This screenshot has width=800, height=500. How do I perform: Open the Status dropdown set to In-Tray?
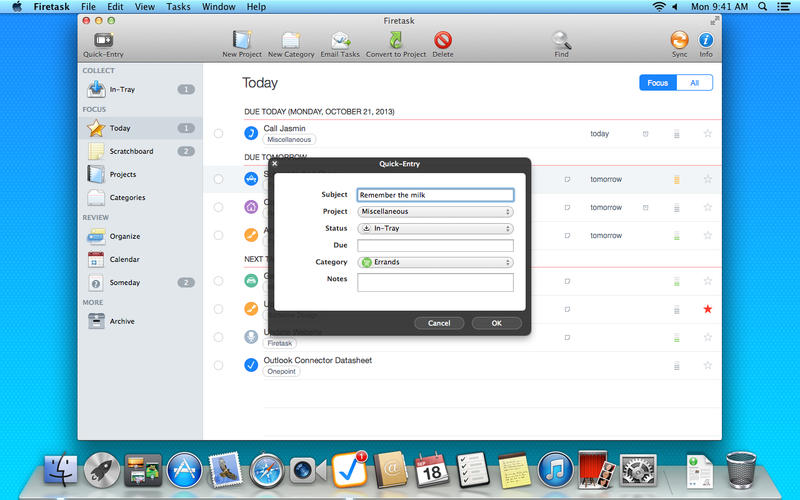coord(435,229)
